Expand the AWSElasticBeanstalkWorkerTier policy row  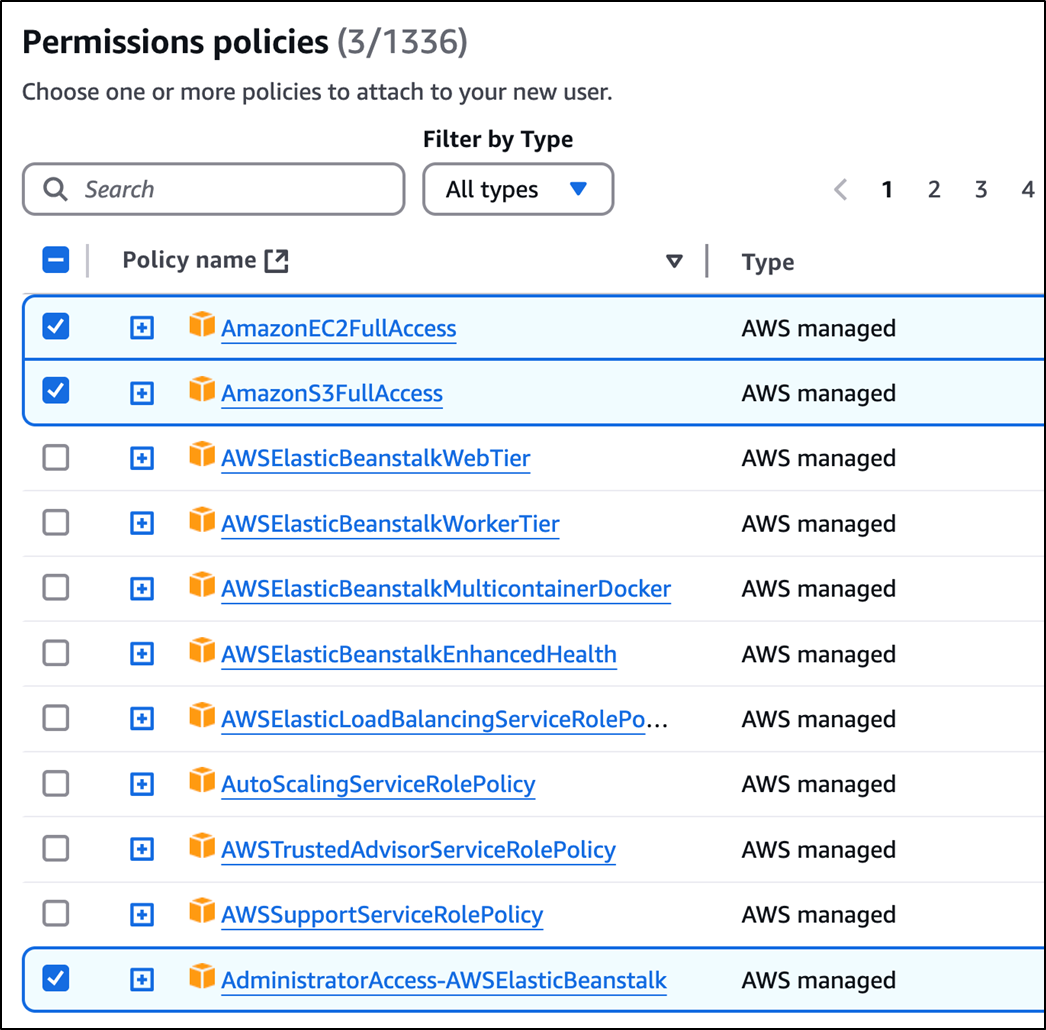141,523
